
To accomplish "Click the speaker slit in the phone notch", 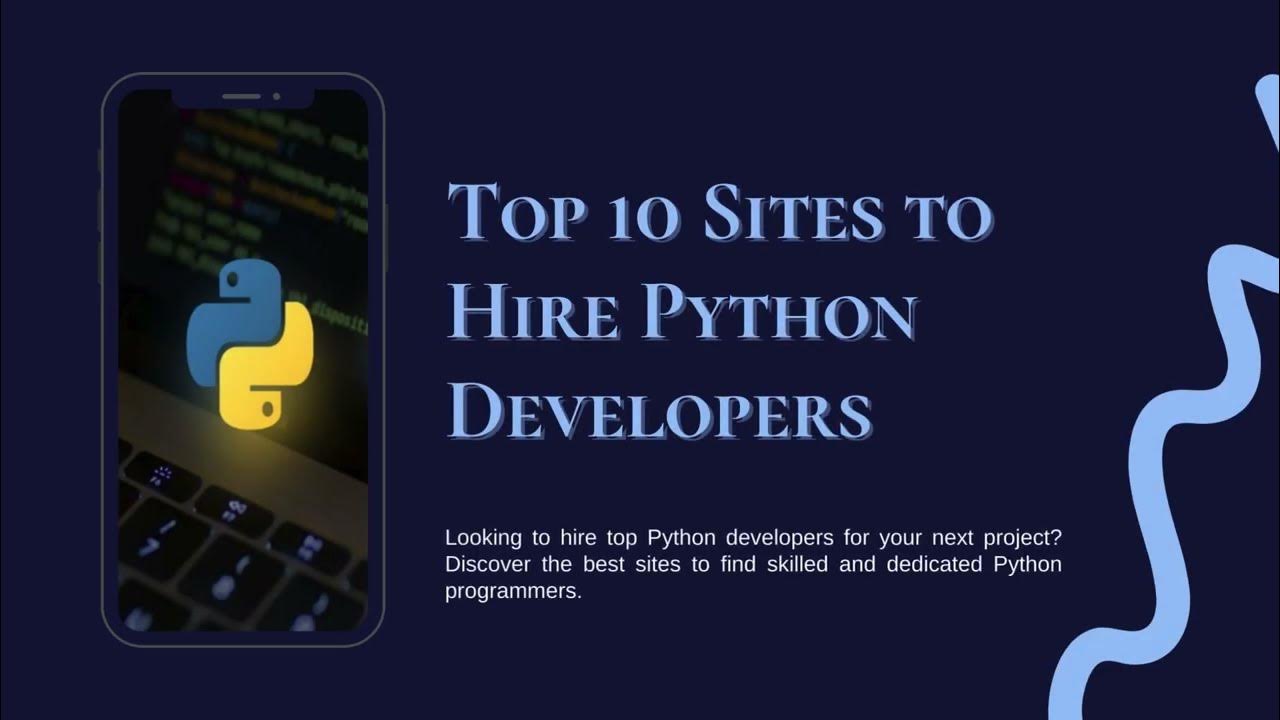I will 241,97.
